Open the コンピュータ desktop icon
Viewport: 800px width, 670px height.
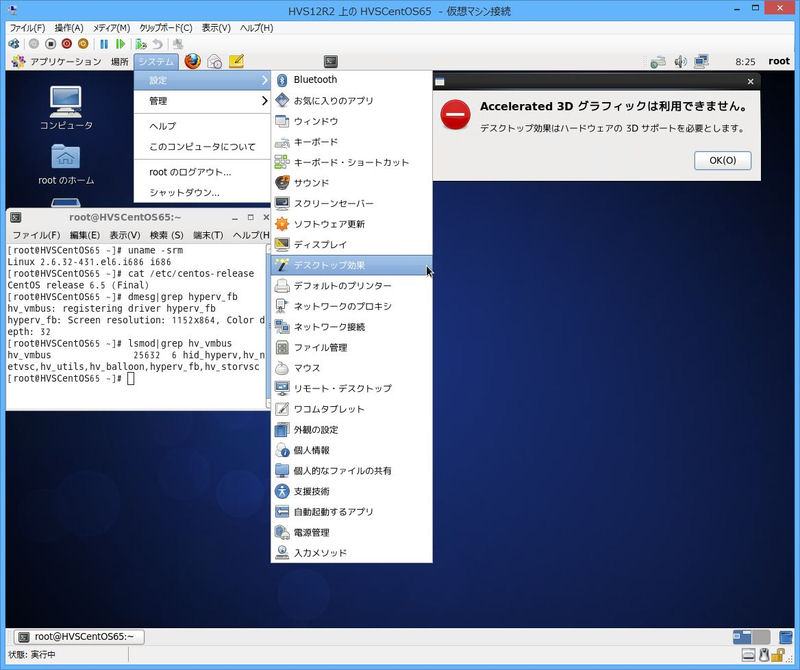click(x=66, y=108)
